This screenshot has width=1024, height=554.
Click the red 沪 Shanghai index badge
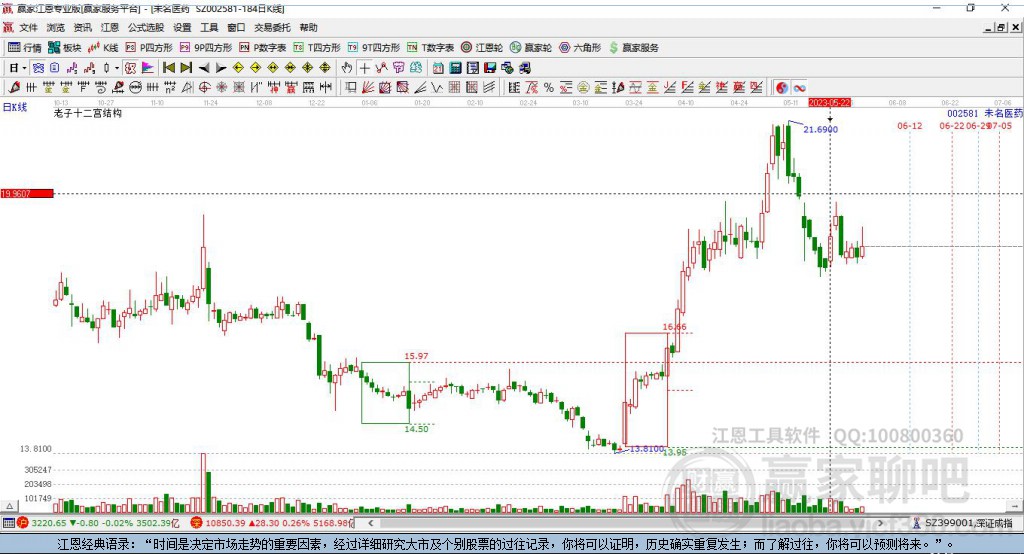[23, 523]
